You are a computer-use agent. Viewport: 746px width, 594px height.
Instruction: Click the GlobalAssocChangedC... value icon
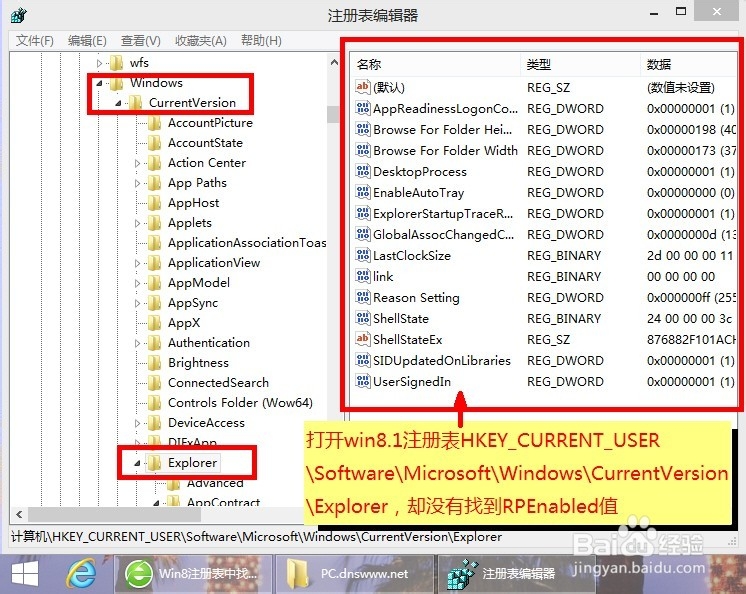(363, 234)
